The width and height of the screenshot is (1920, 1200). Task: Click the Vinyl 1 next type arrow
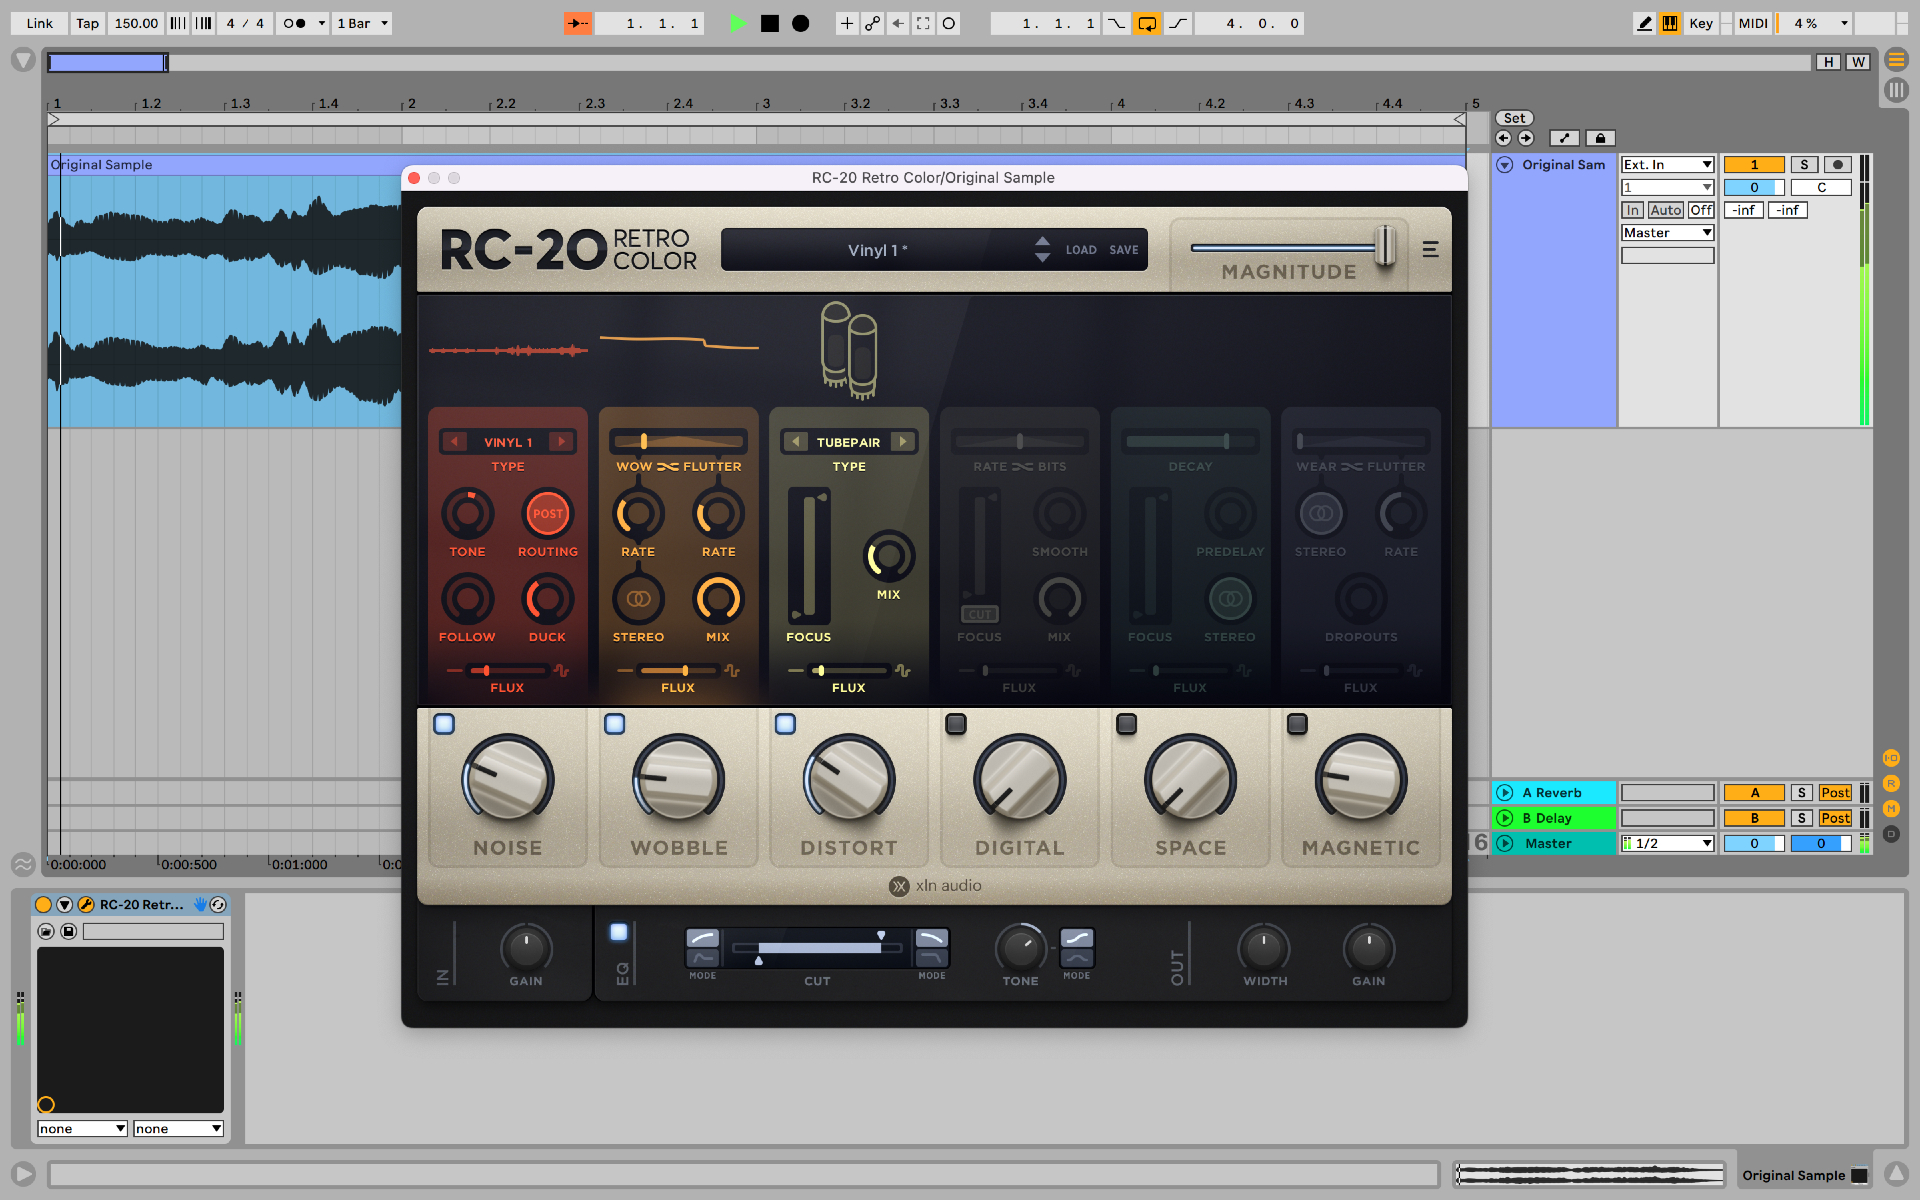[562, 442]
